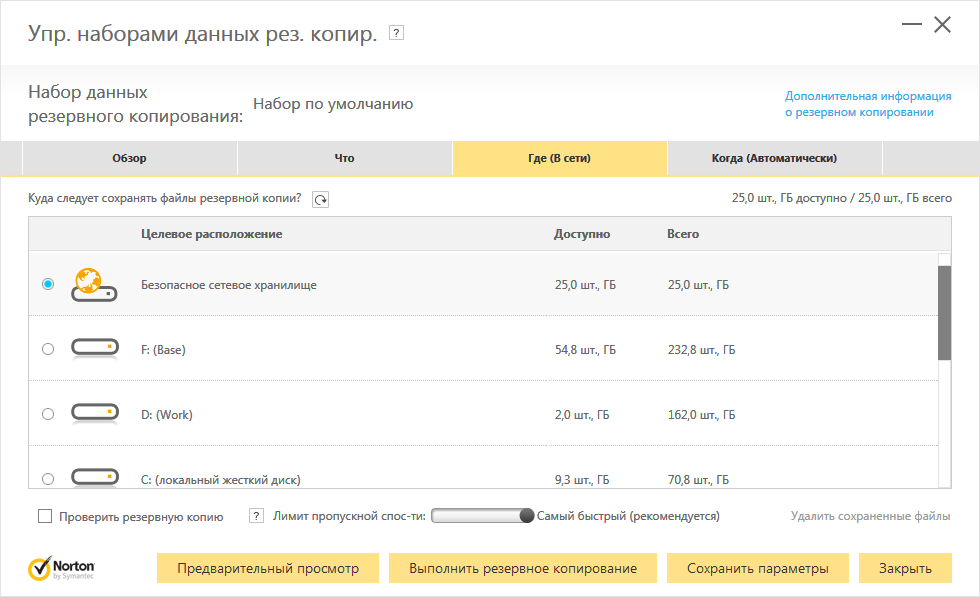Click the Сохранить параметры button

coord(757,568)
